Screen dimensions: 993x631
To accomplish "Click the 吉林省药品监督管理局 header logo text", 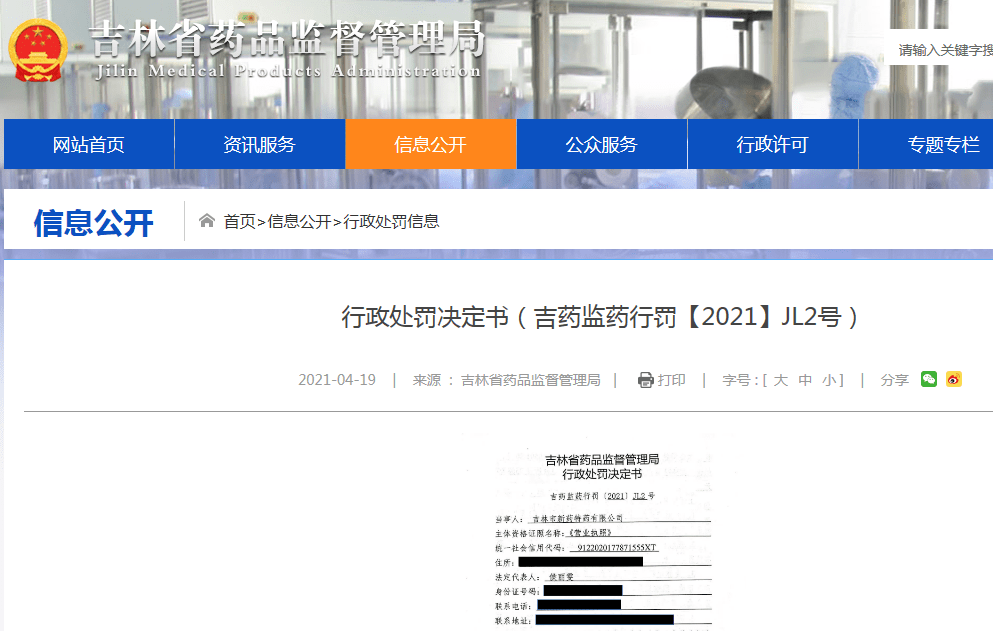I will [x=285, y=40].
